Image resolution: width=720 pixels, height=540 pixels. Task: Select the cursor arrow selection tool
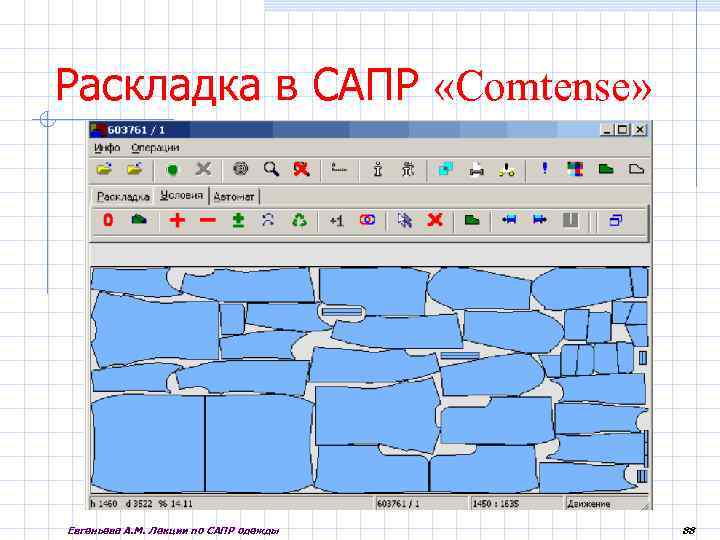pyautogui.click(x=405, y=220)
